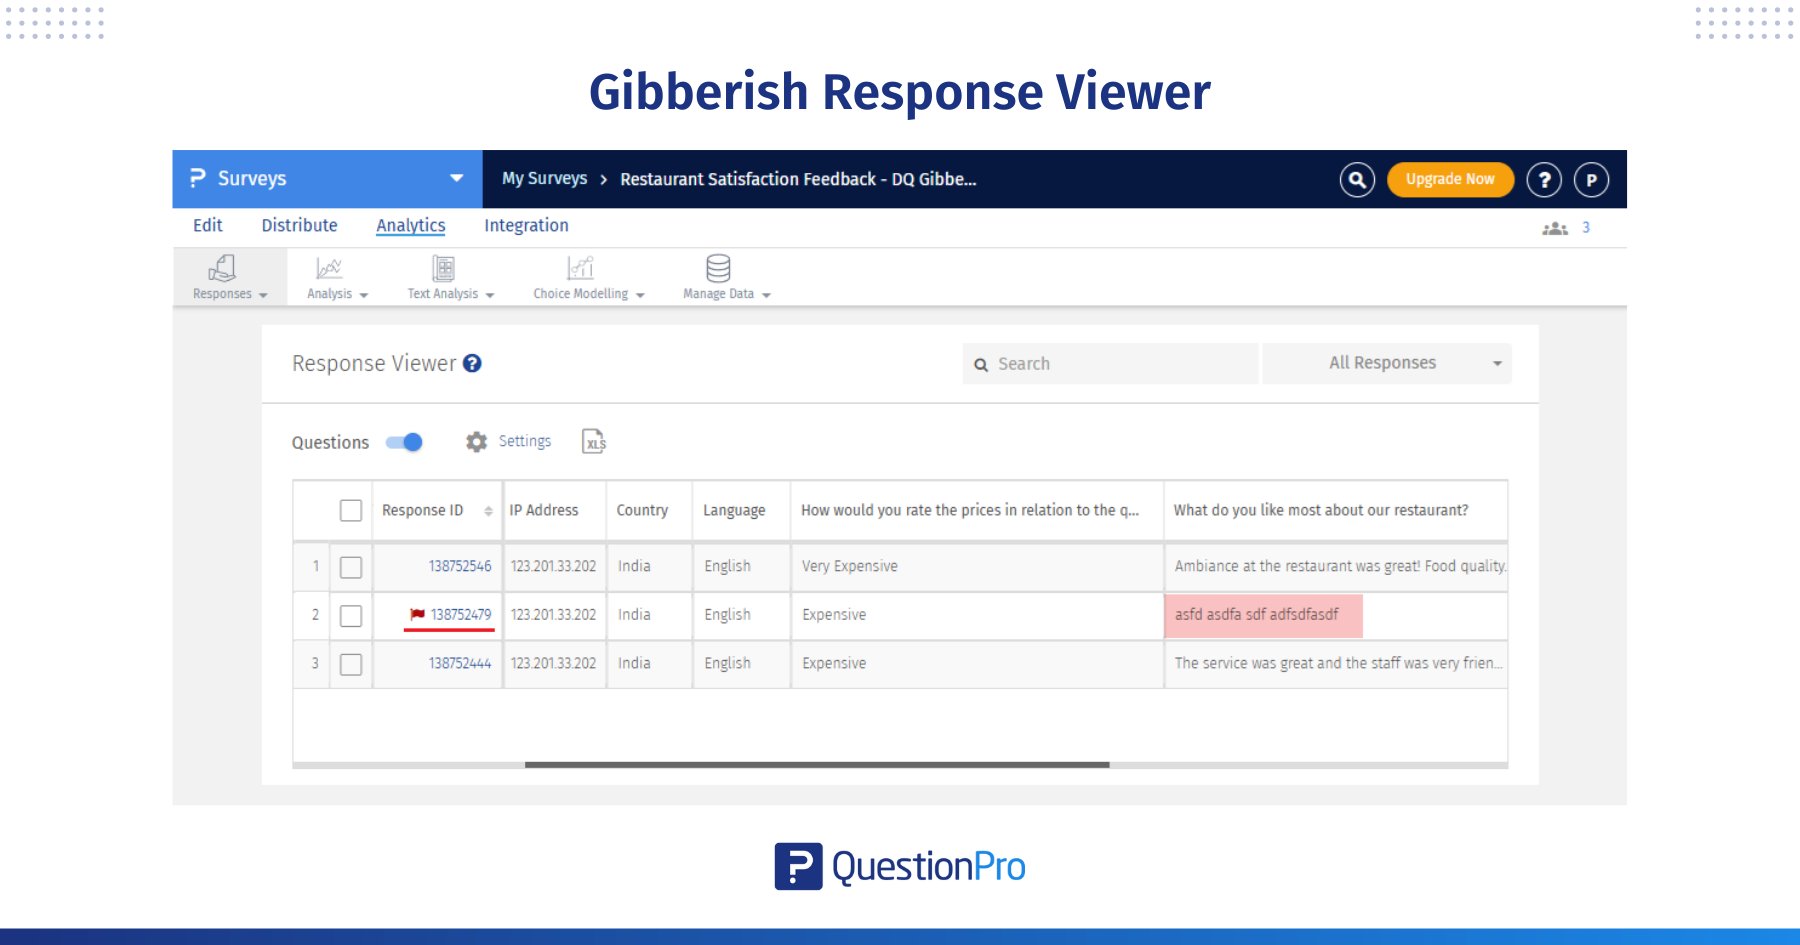This screenshot has height=945, width=1800.
Task: Toggle the Questions switch
Action: click(404, 442)
